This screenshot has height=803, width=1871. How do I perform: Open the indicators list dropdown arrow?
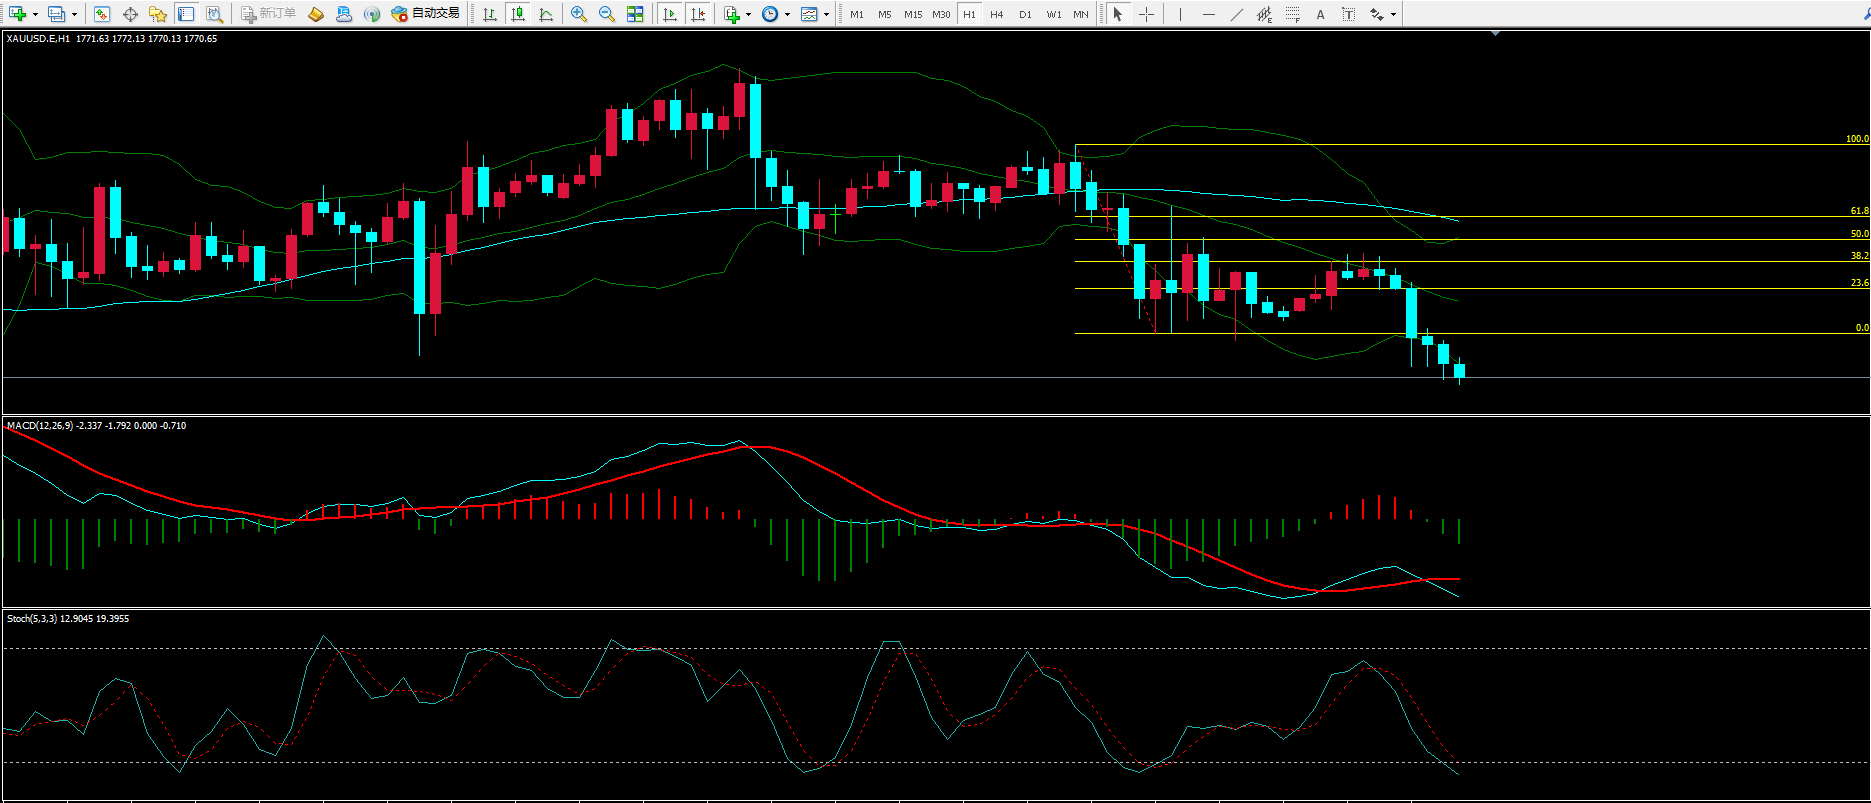pyautogui.click(x=748, y=14)
